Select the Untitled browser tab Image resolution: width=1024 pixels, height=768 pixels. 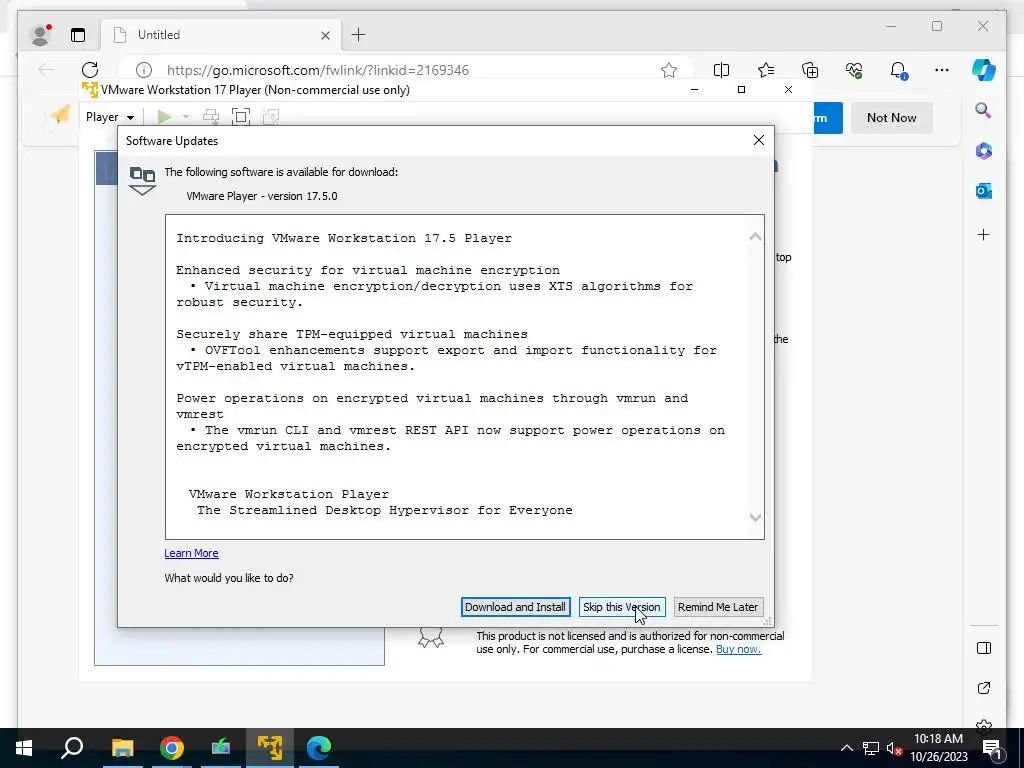tap(221, 35)
